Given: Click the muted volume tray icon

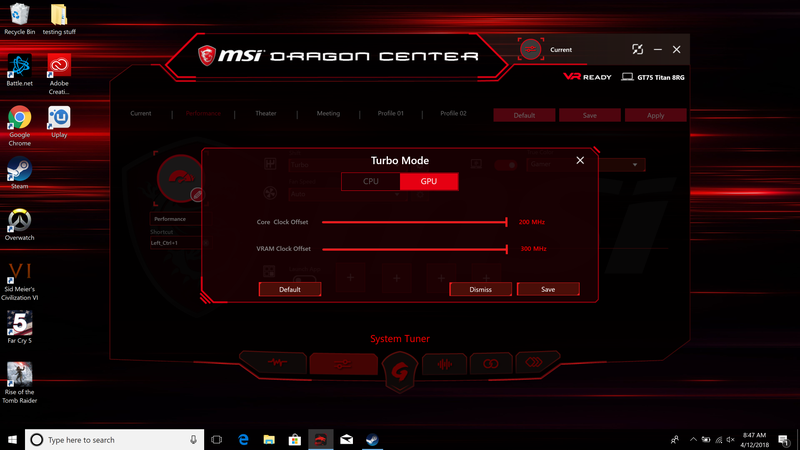Looking at the screenshot, I should 730,440.
